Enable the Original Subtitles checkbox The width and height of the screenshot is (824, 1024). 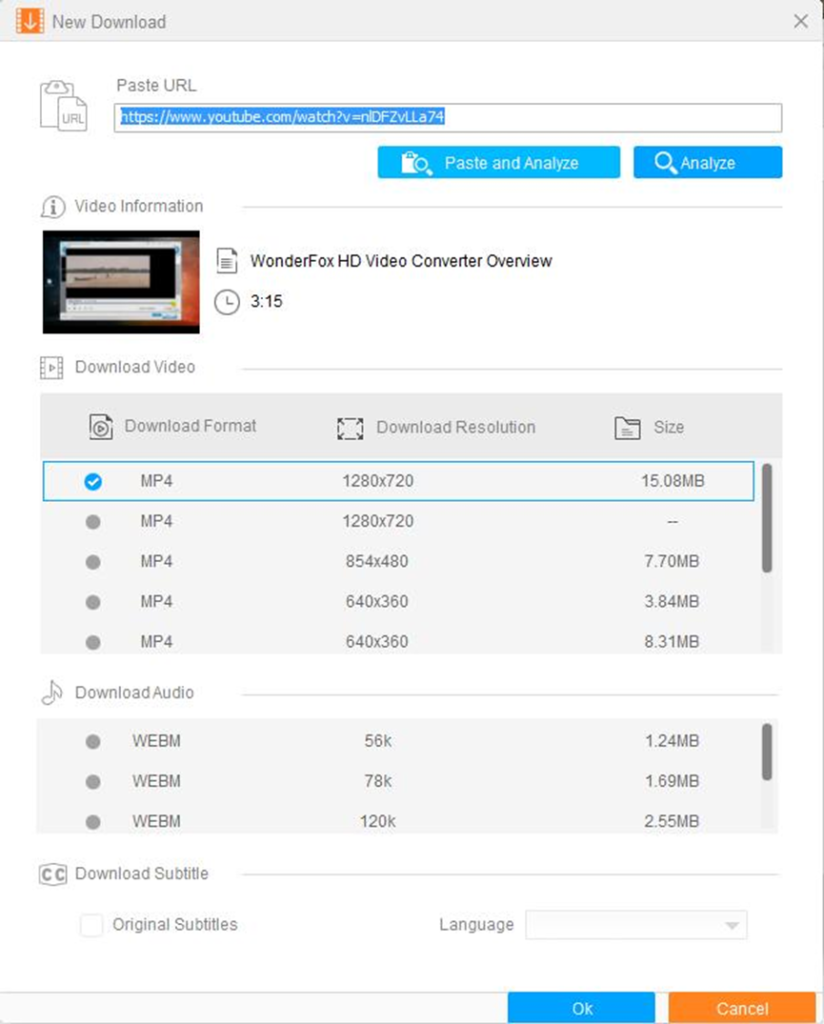click(x=91, y=925)
